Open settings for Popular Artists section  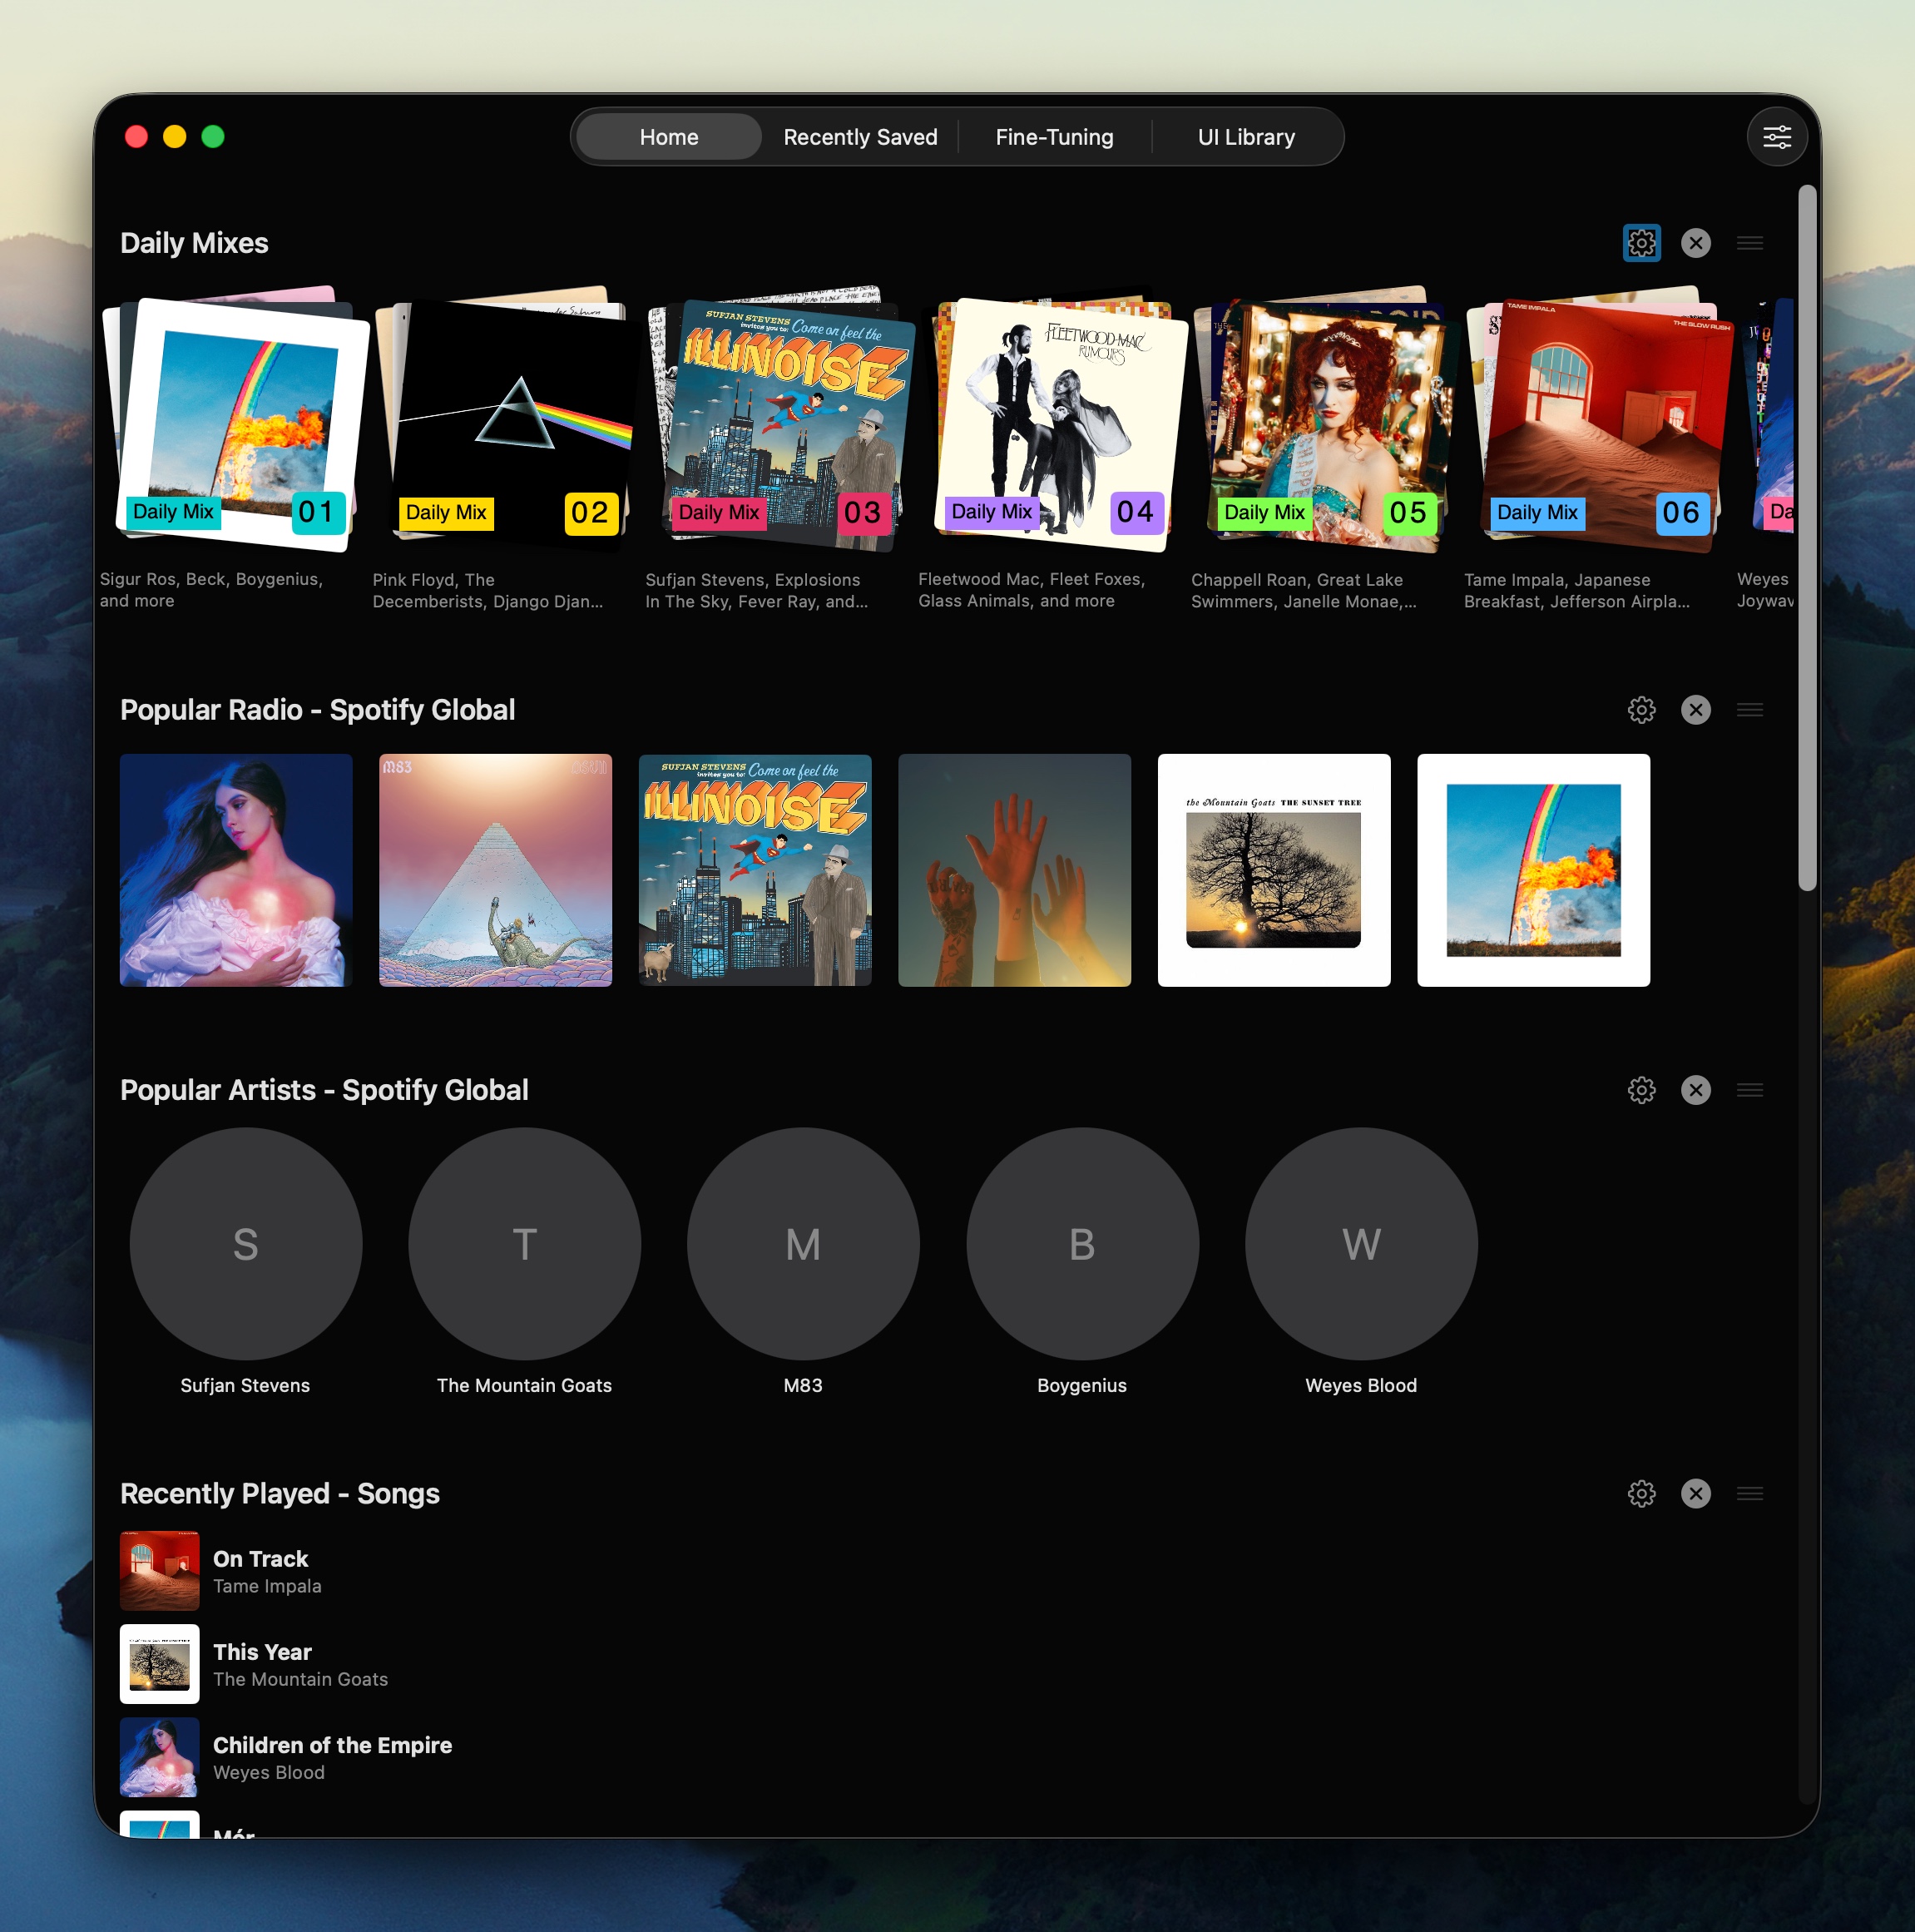coord(1641,1090)
